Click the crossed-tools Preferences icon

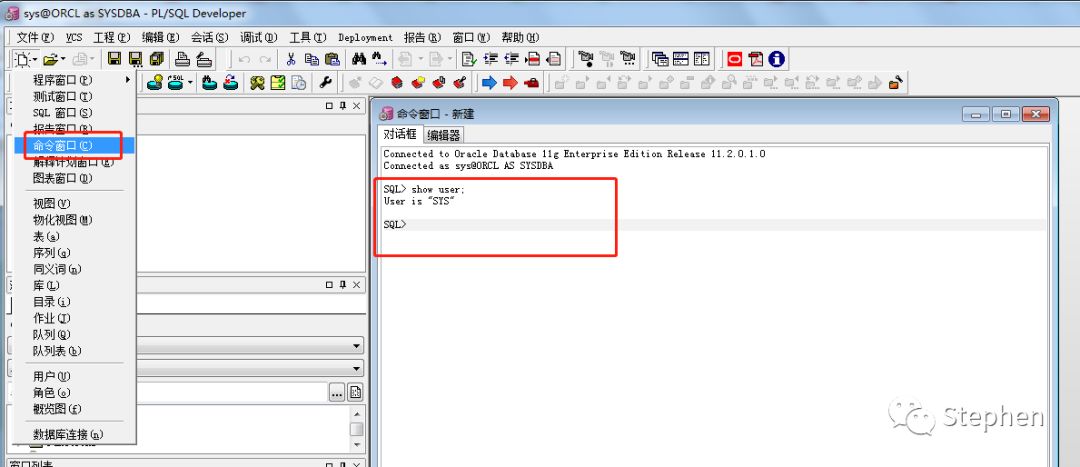(257, 83)
